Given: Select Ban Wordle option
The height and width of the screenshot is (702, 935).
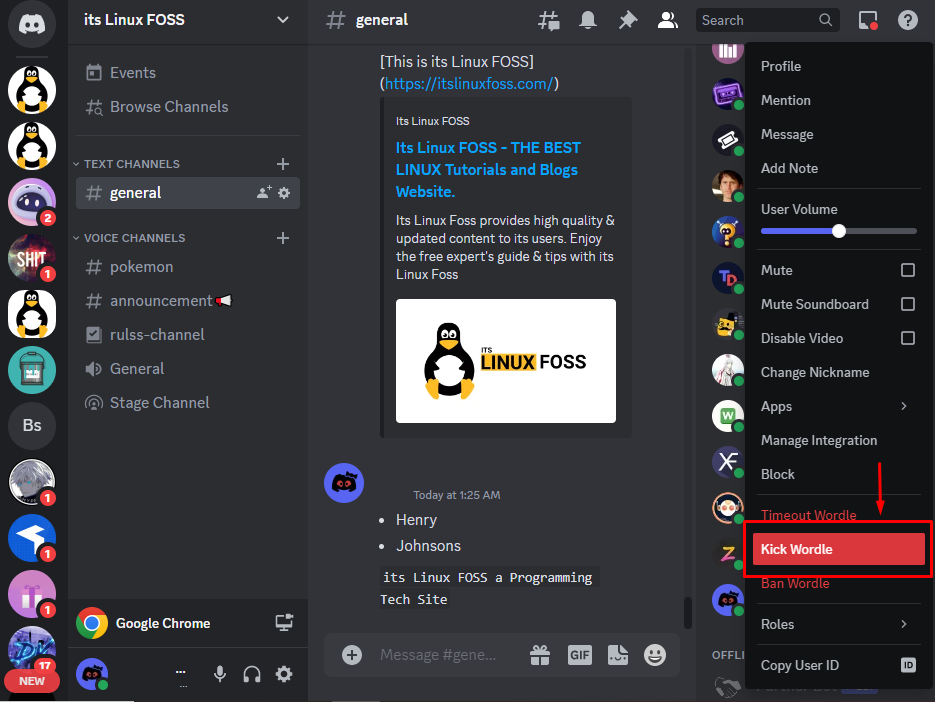Looking at the screenshot, I should click(x=838, y=583).
